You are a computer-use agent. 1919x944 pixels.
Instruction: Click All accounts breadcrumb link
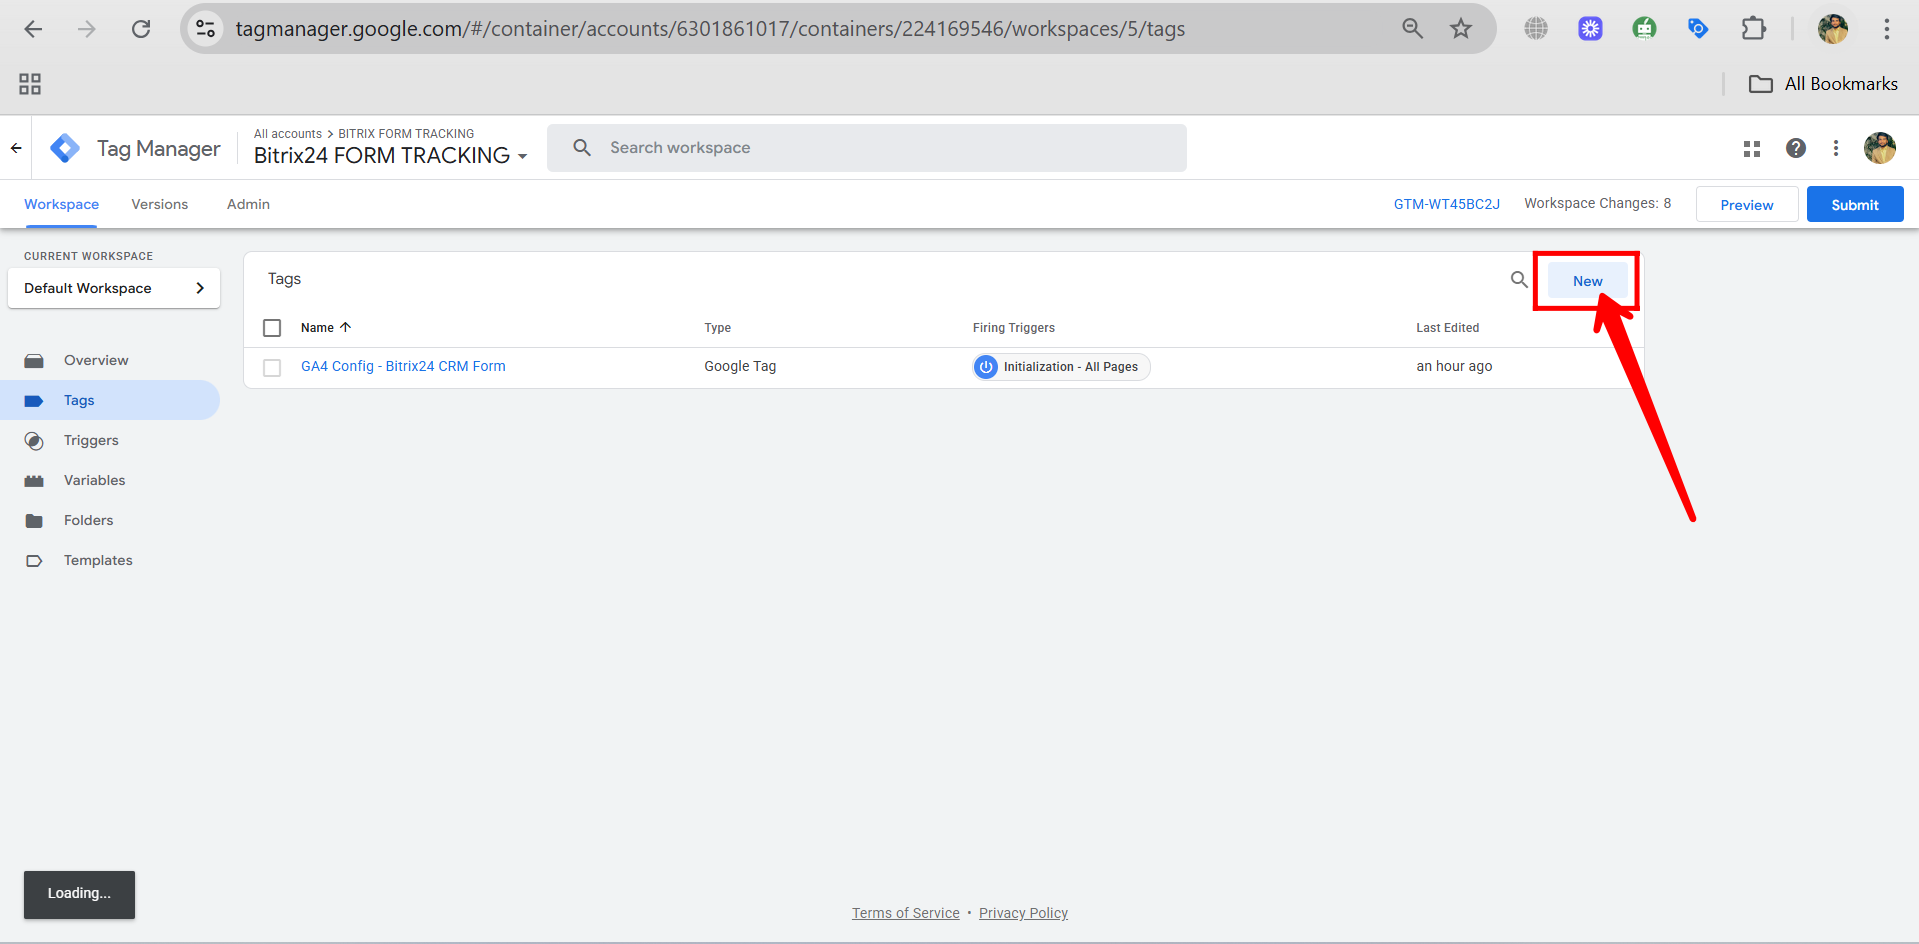(288, 134)
